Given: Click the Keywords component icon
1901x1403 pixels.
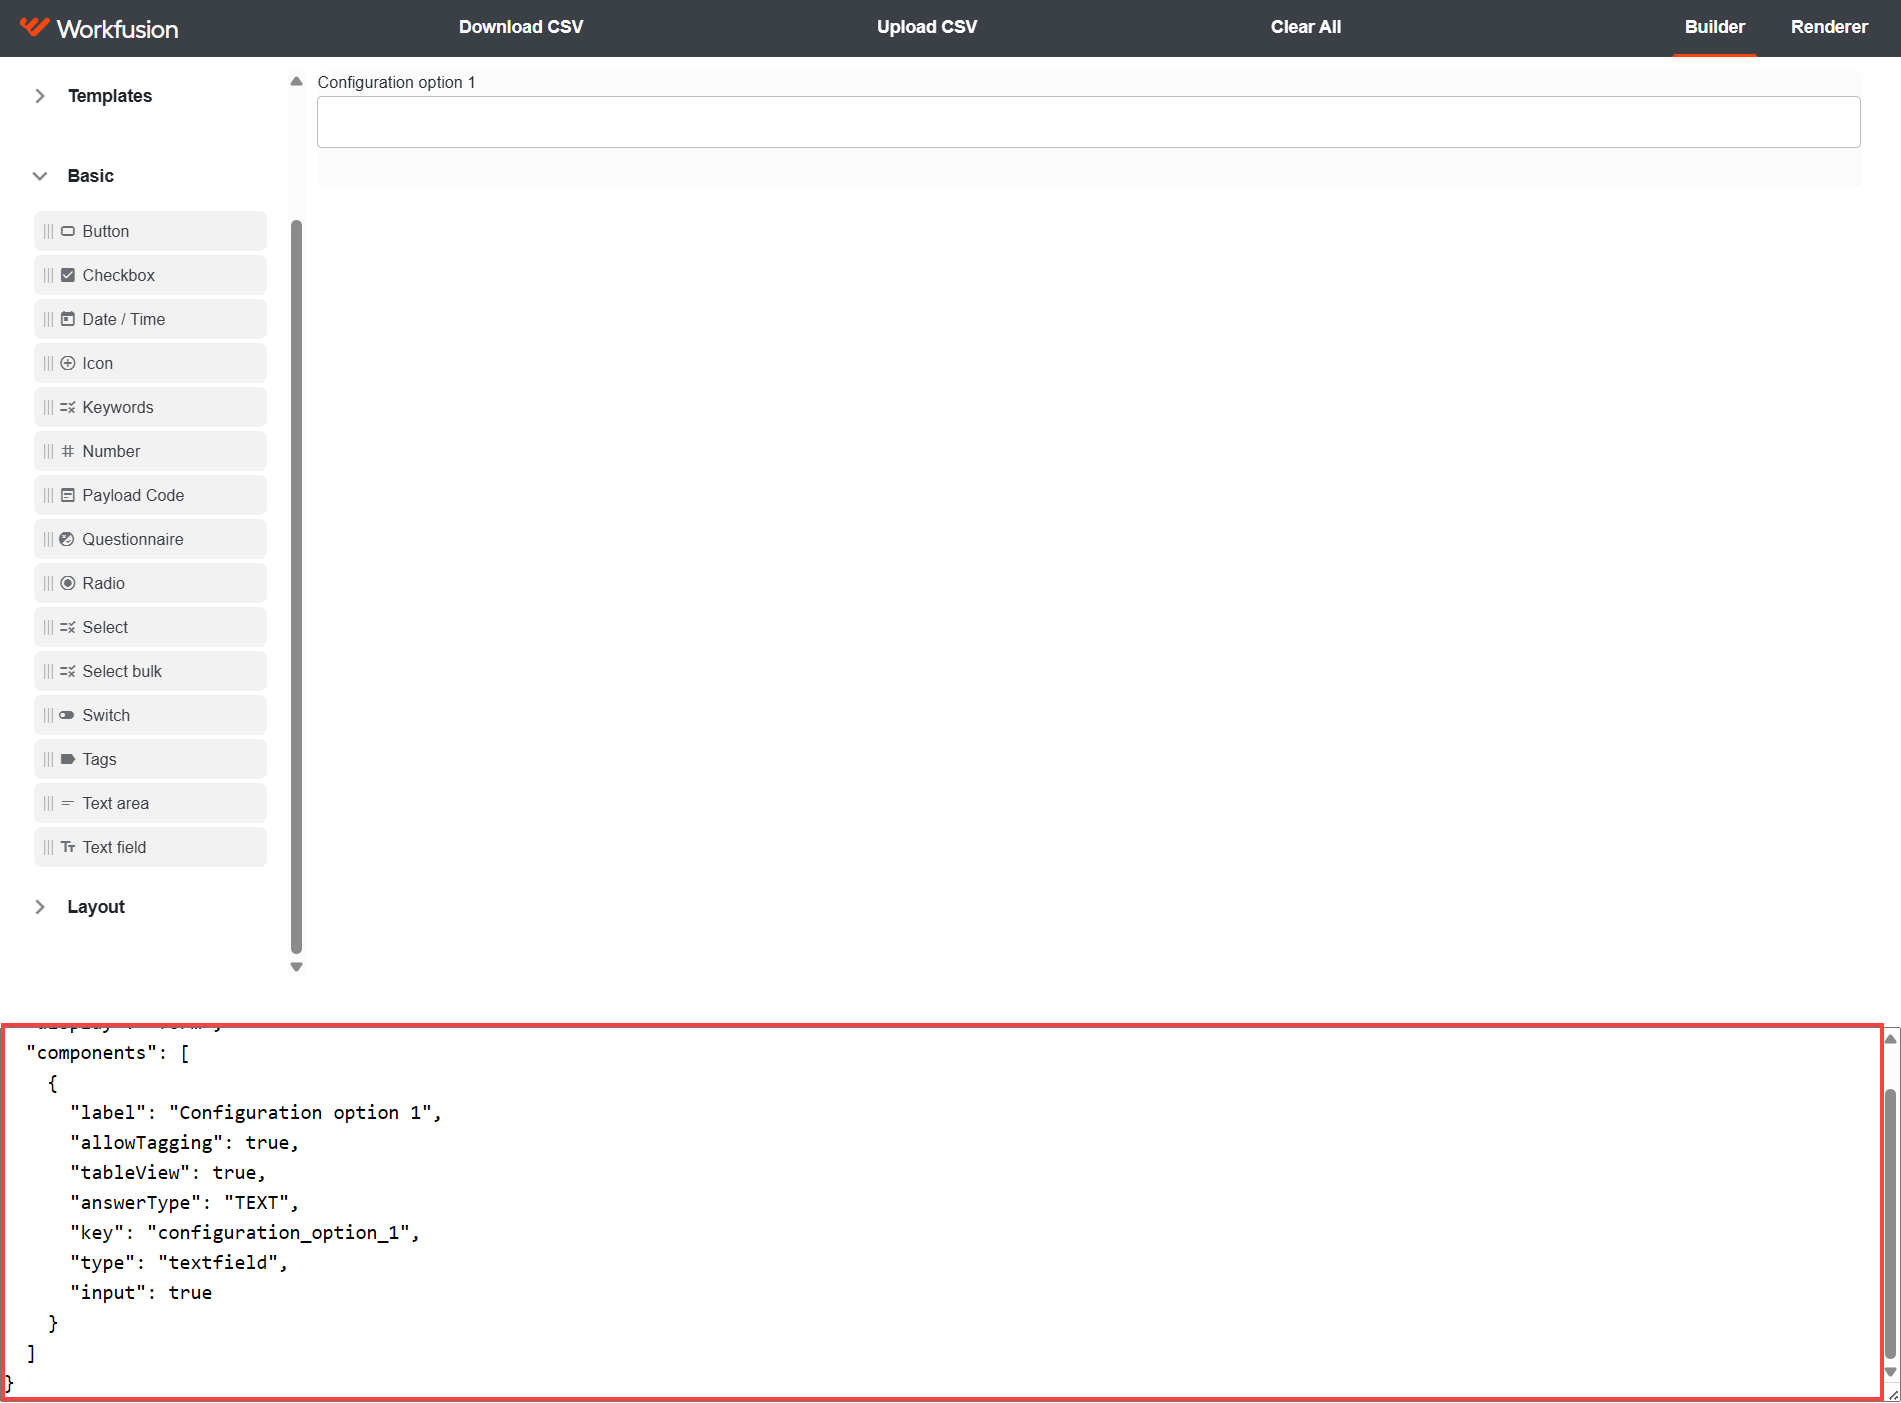Looking at the screenshot, I should 68,407.
